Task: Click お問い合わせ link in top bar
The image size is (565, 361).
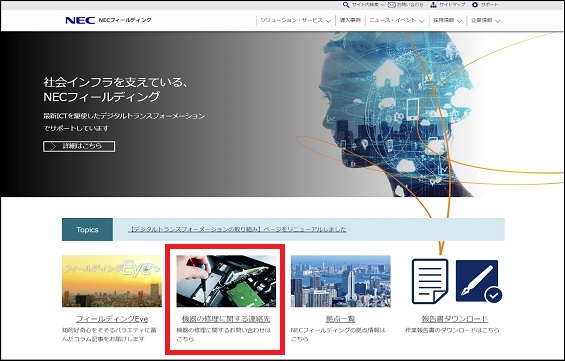Action: 410,5
